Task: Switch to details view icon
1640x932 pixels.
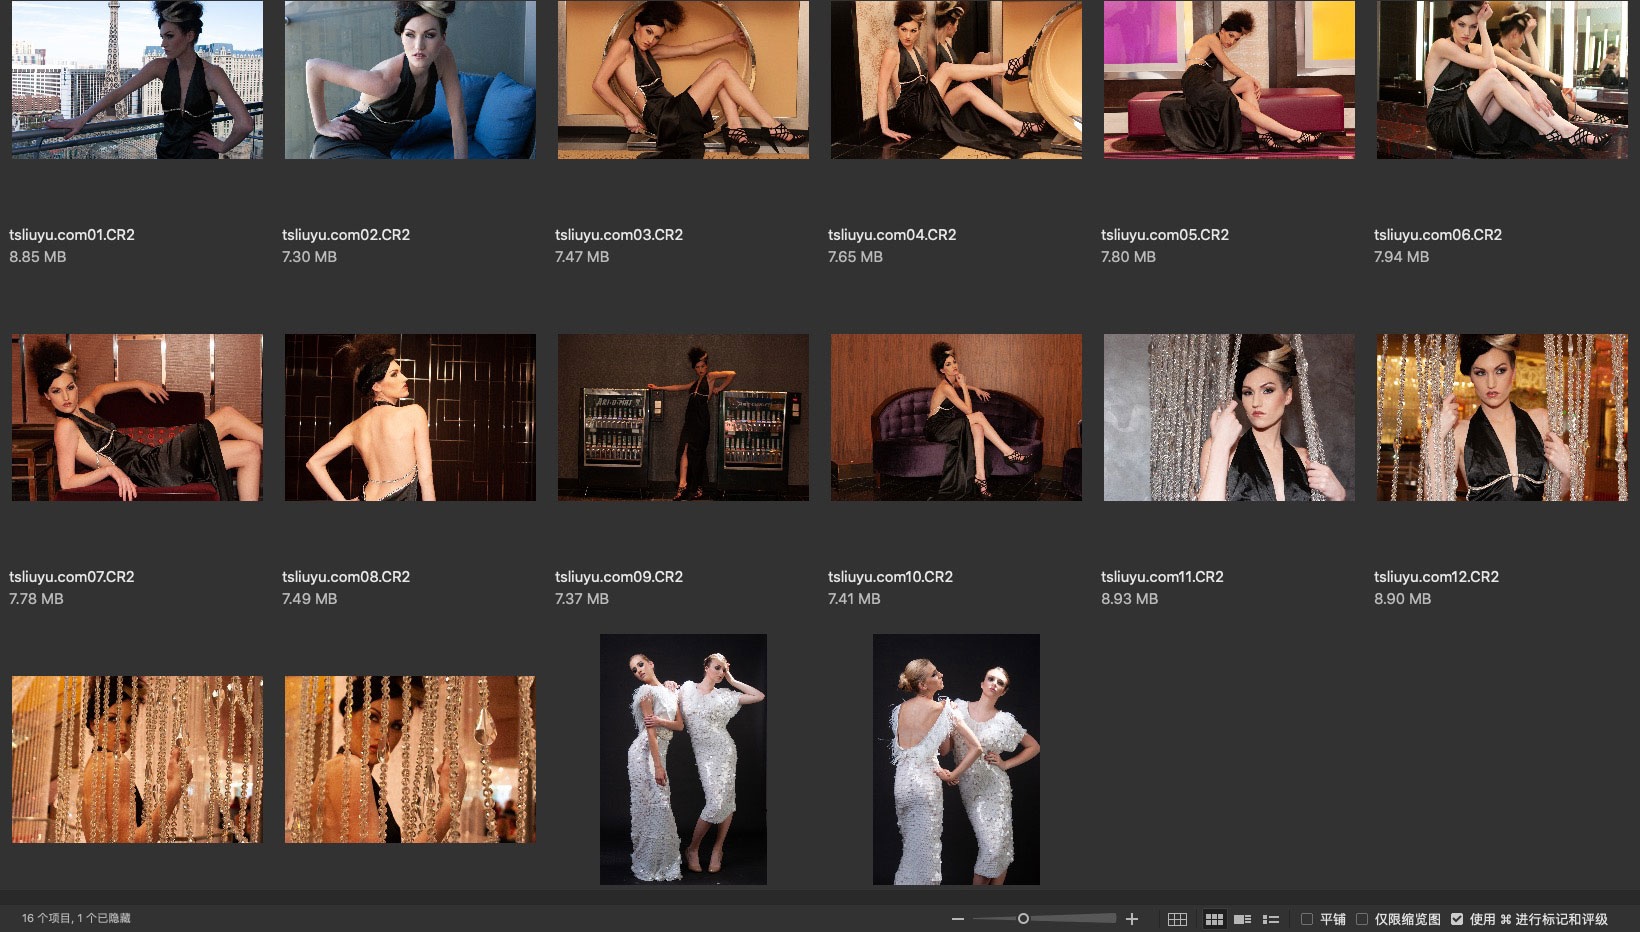Action: point(1242,919)
